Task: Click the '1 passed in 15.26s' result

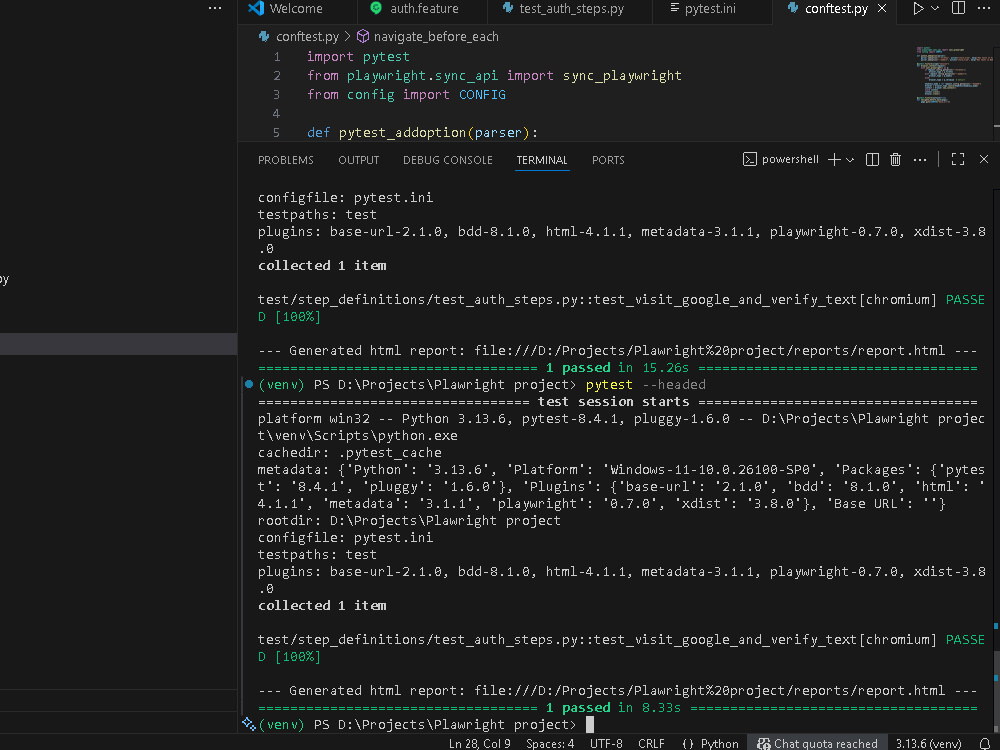Action: click(x=617, y=368)
